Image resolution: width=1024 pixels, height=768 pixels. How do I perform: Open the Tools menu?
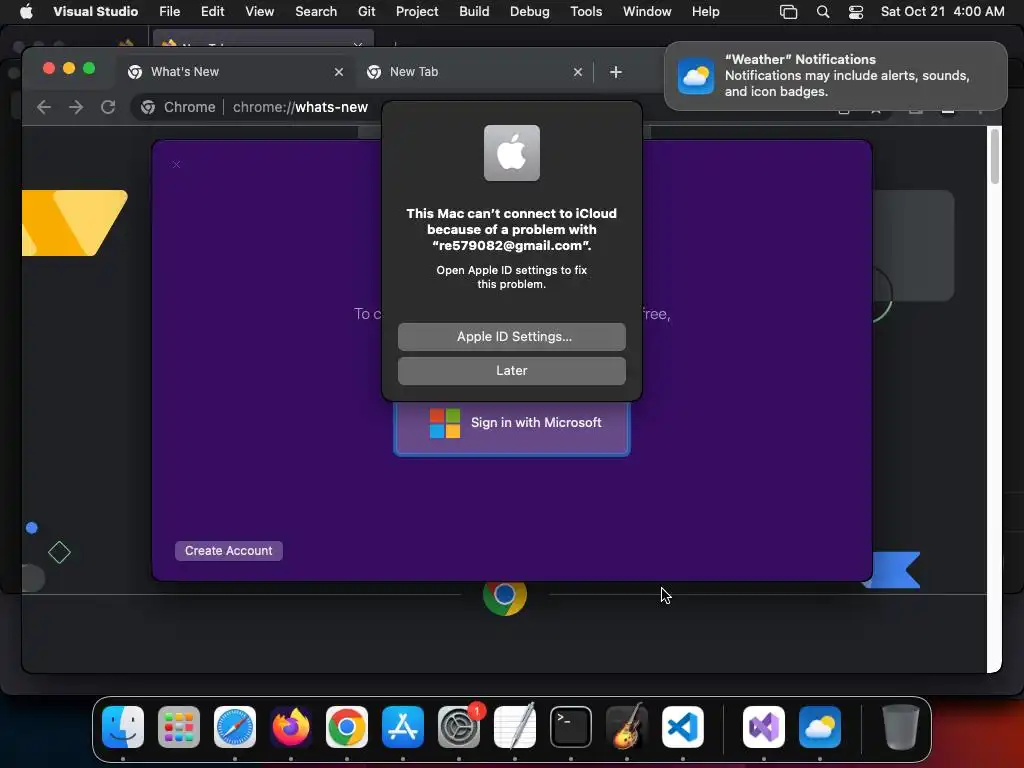pos(586,11)
